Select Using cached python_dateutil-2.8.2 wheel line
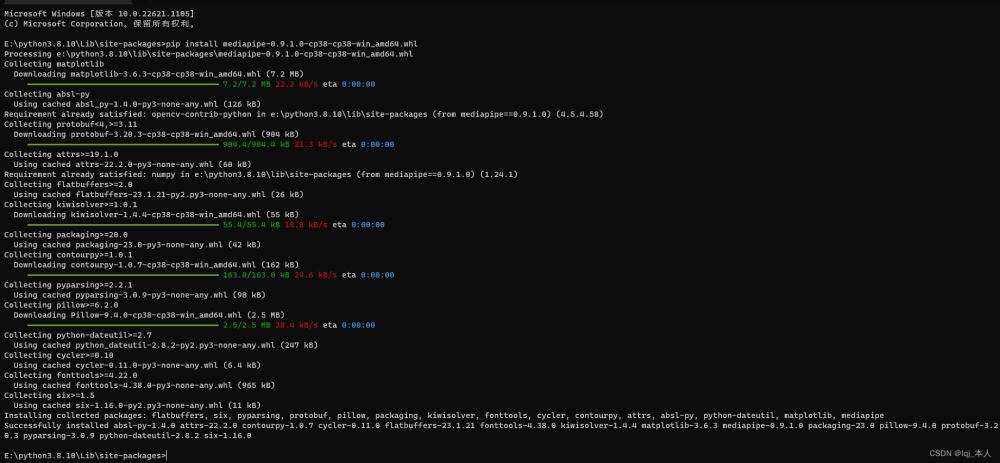 [165, 346]
